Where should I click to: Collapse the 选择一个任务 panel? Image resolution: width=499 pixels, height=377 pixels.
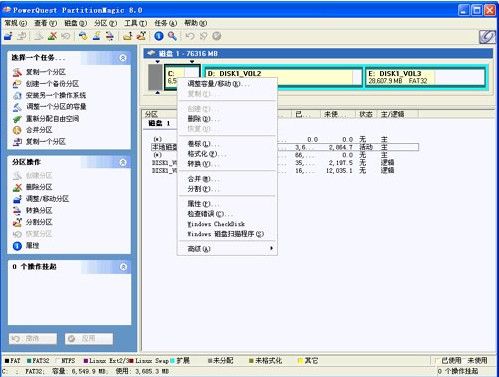pyautogui.click(x=123, y=58)
